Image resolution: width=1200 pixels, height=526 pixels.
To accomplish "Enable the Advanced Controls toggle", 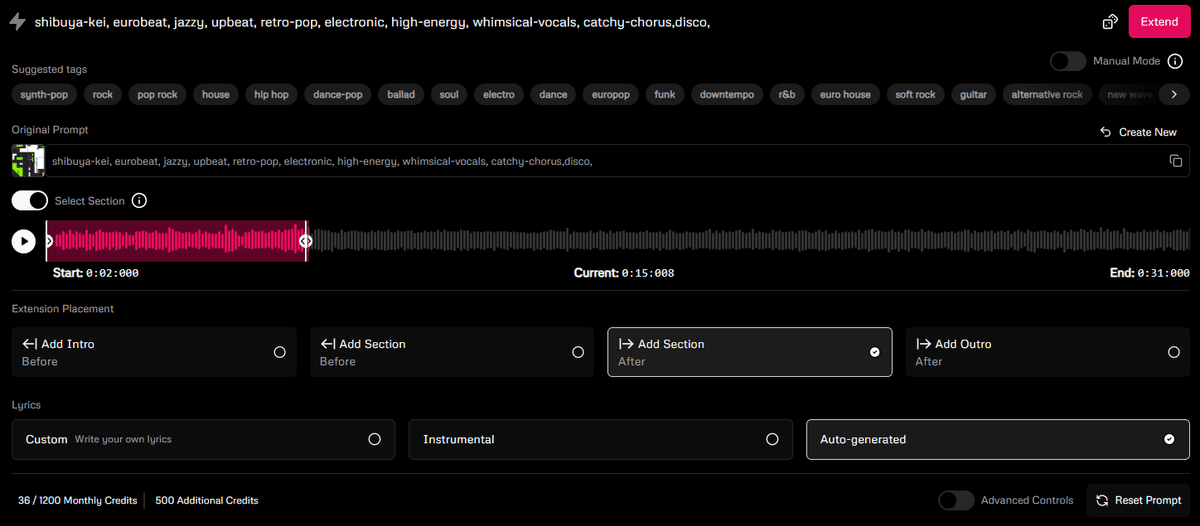I will pyautogui.click(x=956, y=500).
